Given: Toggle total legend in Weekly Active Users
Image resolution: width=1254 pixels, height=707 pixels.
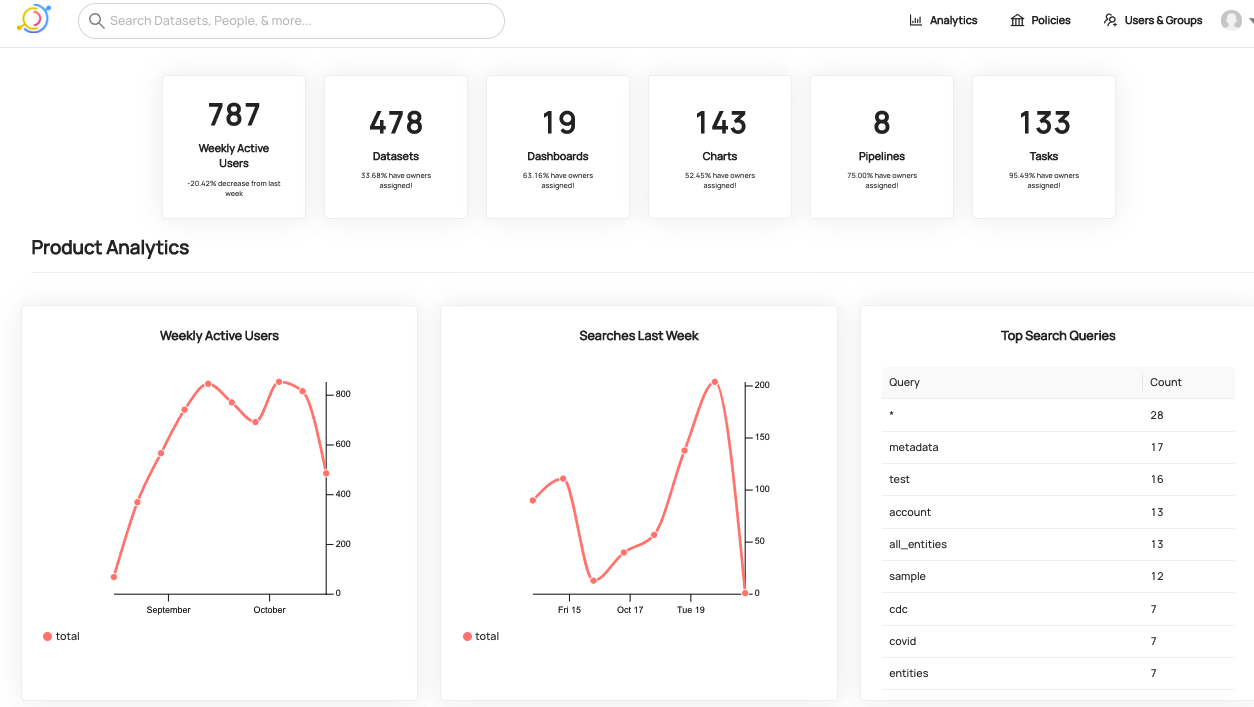Looking at the screenshot, I should click(x=61, y=636).
